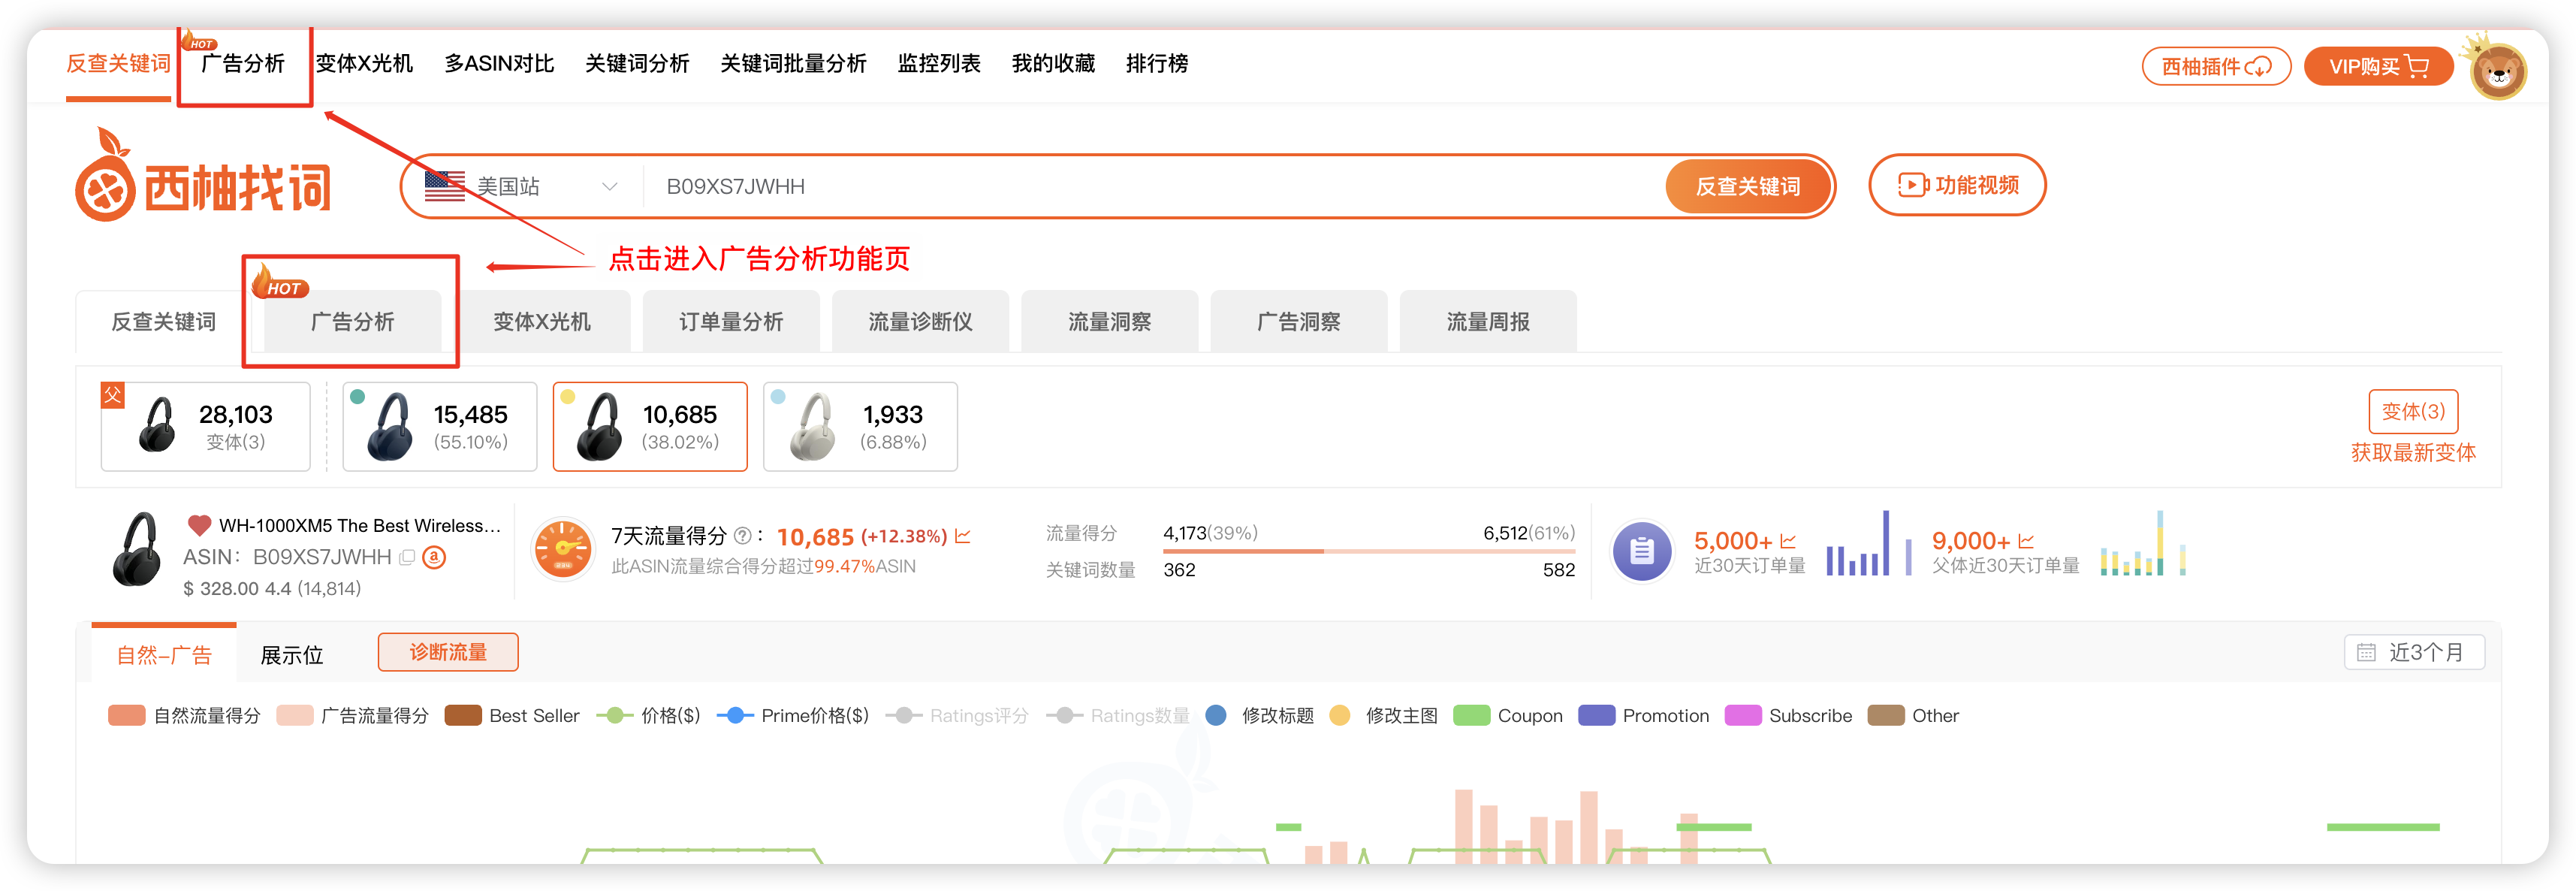This screenshot has width=2576, height=891.
Task: Select parent ASIN card showing 28,103
Action: tap(205, 426)
